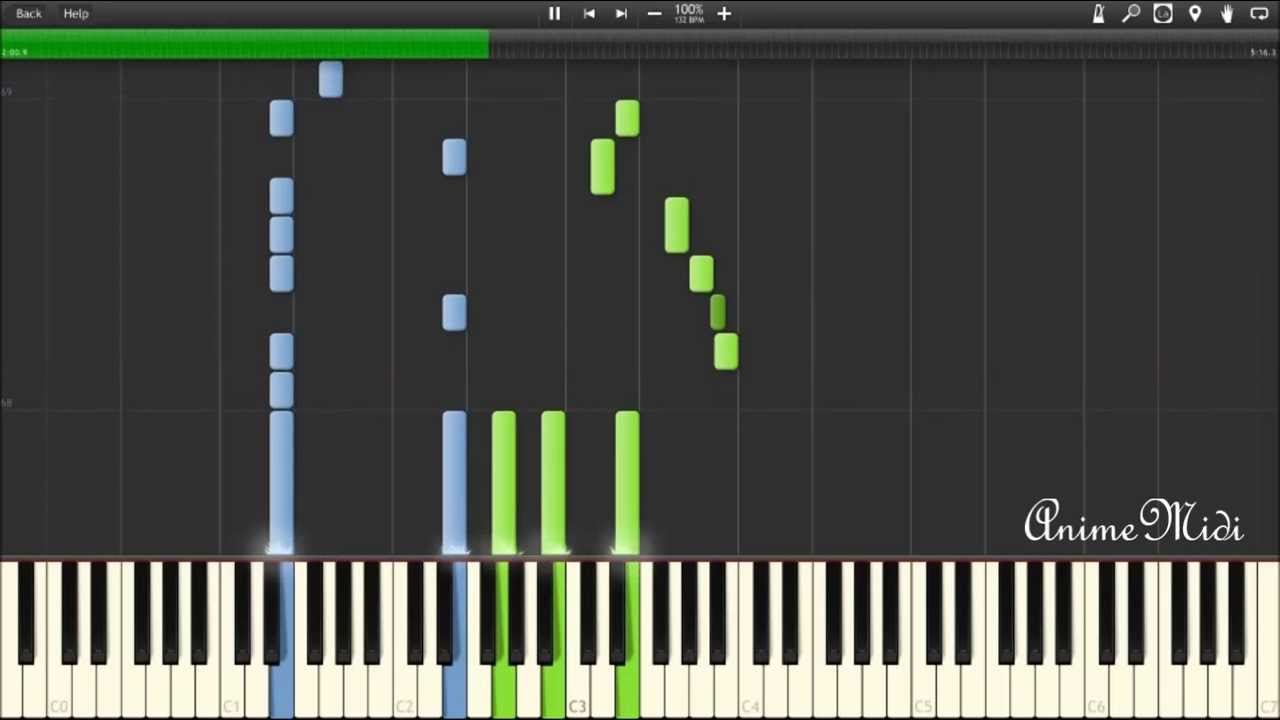Decrease playback speed with minus button
Viewport: 1280px width, 720px height.
(654, 13)
